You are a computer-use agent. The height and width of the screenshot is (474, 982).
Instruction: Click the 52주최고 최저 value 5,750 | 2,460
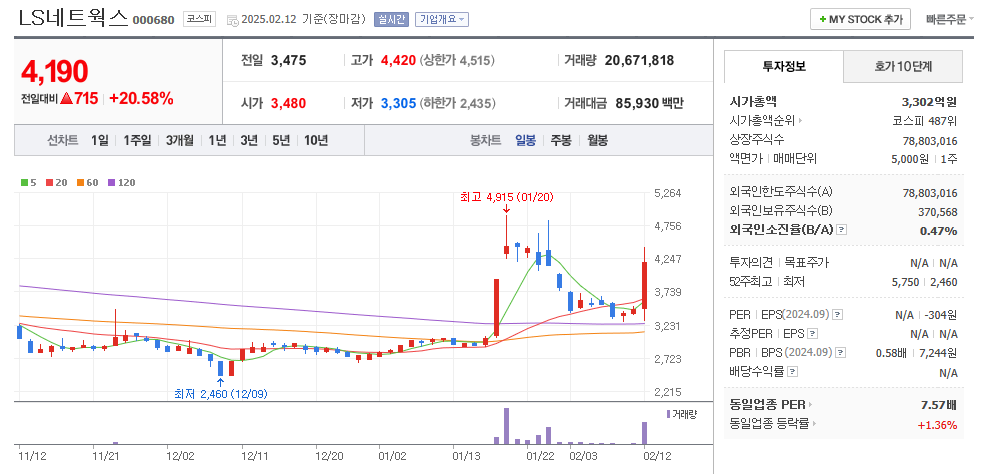point(923,282)
